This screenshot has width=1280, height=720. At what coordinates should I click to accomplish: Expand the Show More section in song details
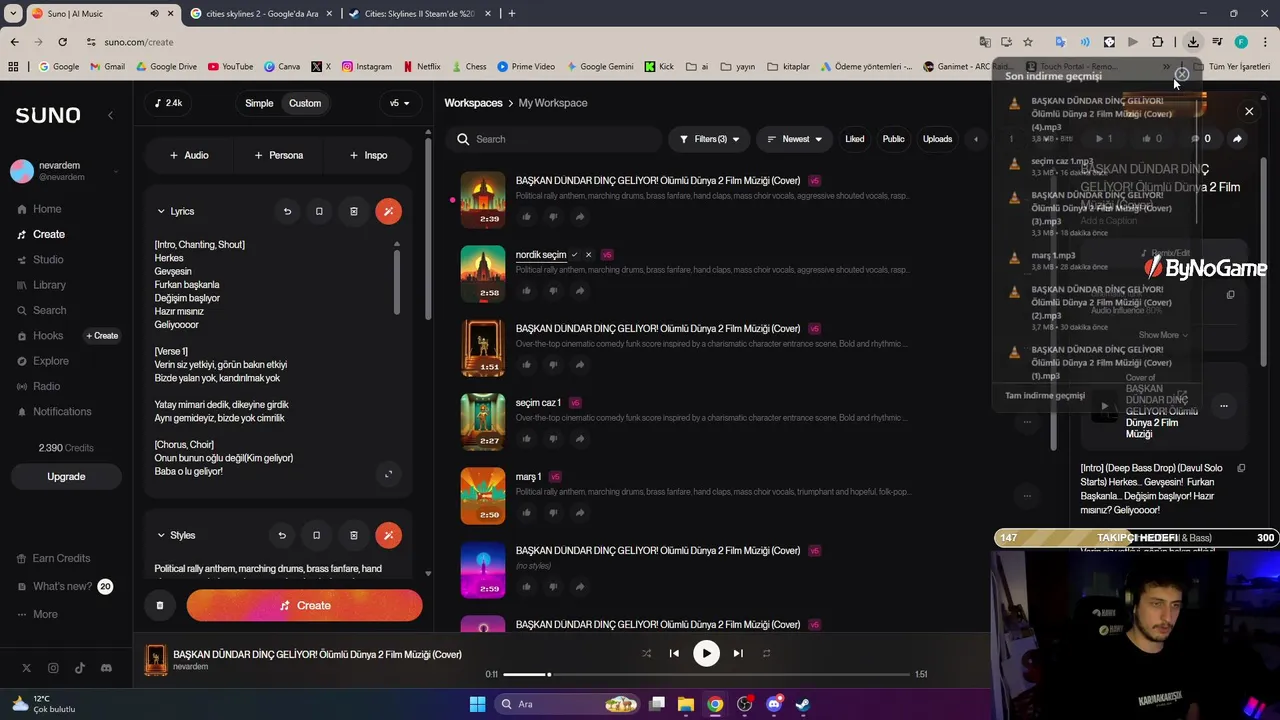click(1163, 335)
